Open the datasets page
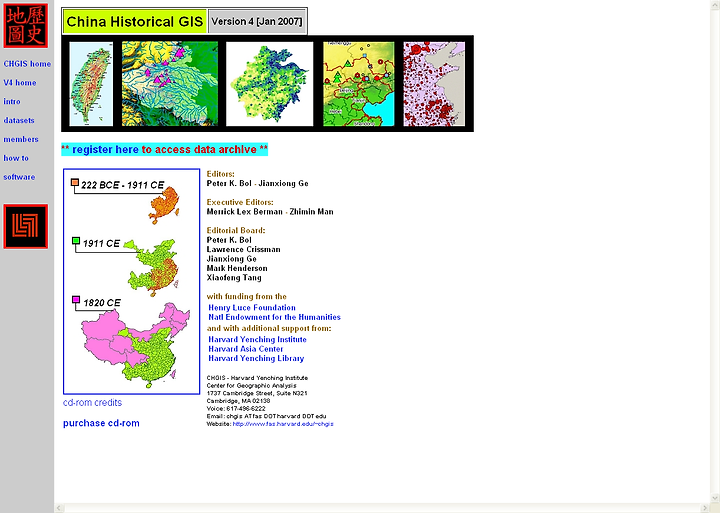 coord(19,120)
